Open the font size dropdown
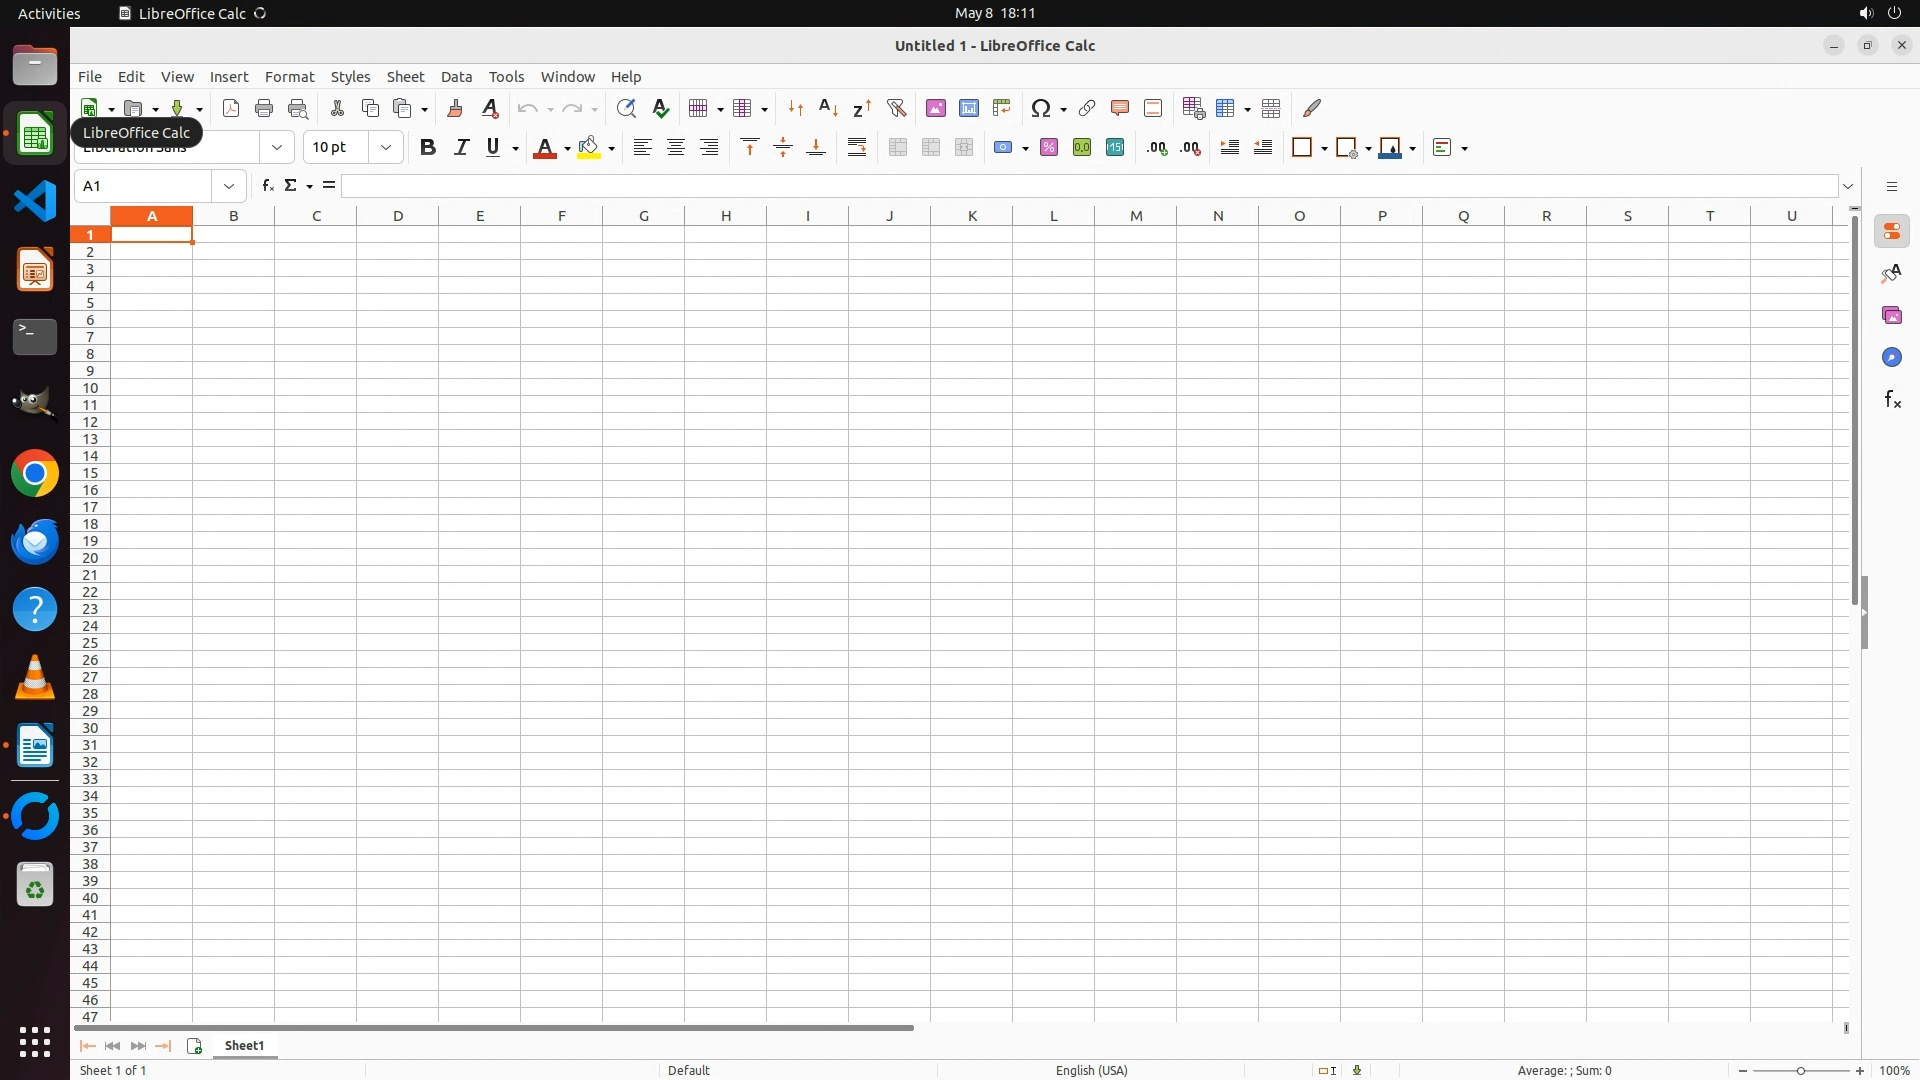This screenshot has width=1920, height=1080. pos(386,148)
